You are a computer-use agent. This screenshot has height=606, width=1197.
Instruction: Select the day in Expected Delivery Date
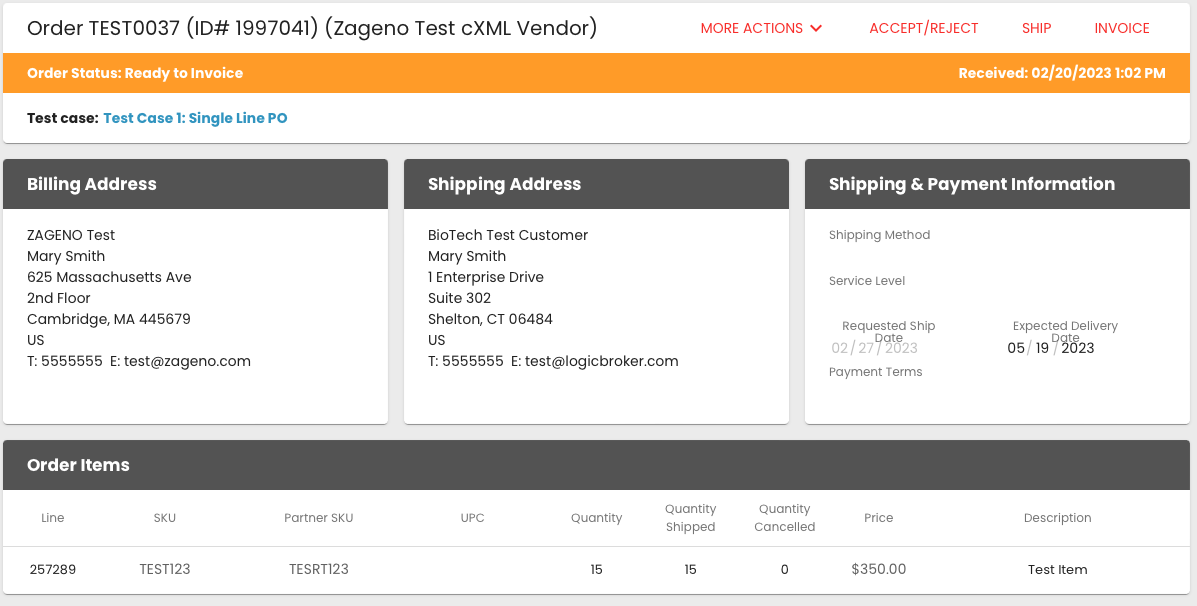click(1043, 348)
